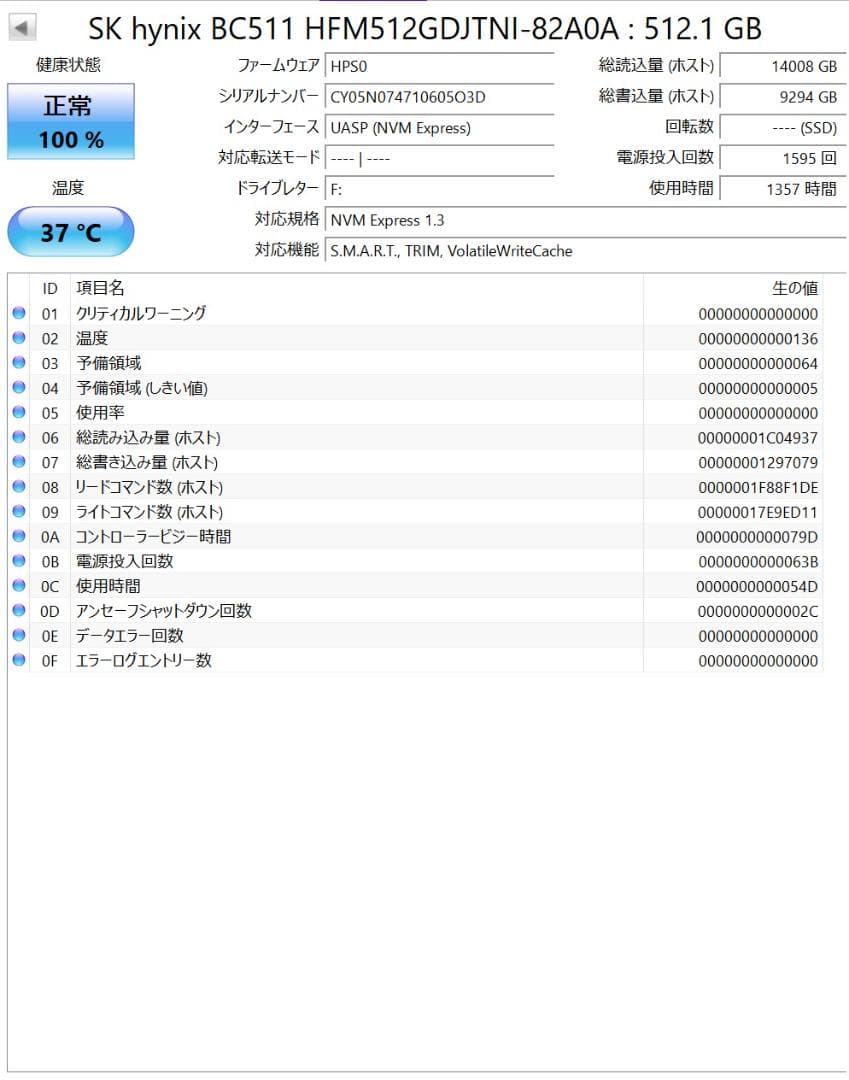This screenshot has width=849, height=1080.
Task: Click the previous disk arrow button
Action: point(22,28)
